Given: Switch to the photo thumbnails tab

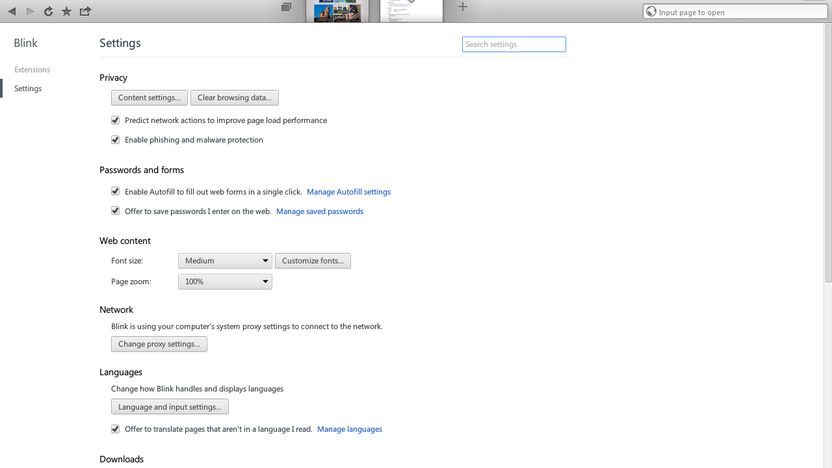Looking at the screenshot, I should [x=337, y=11].
